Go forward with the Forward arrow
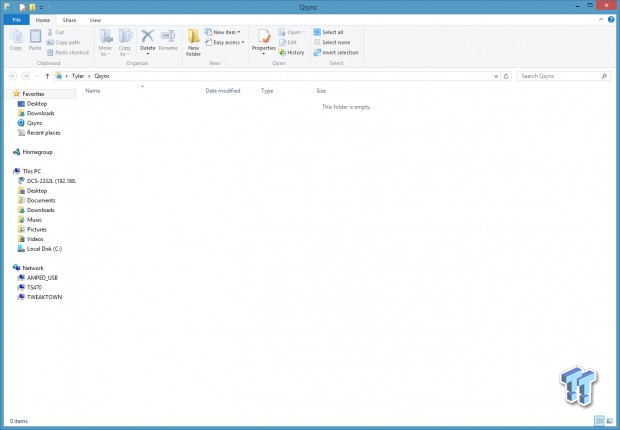The image size is (620, 430). point(26,76)
